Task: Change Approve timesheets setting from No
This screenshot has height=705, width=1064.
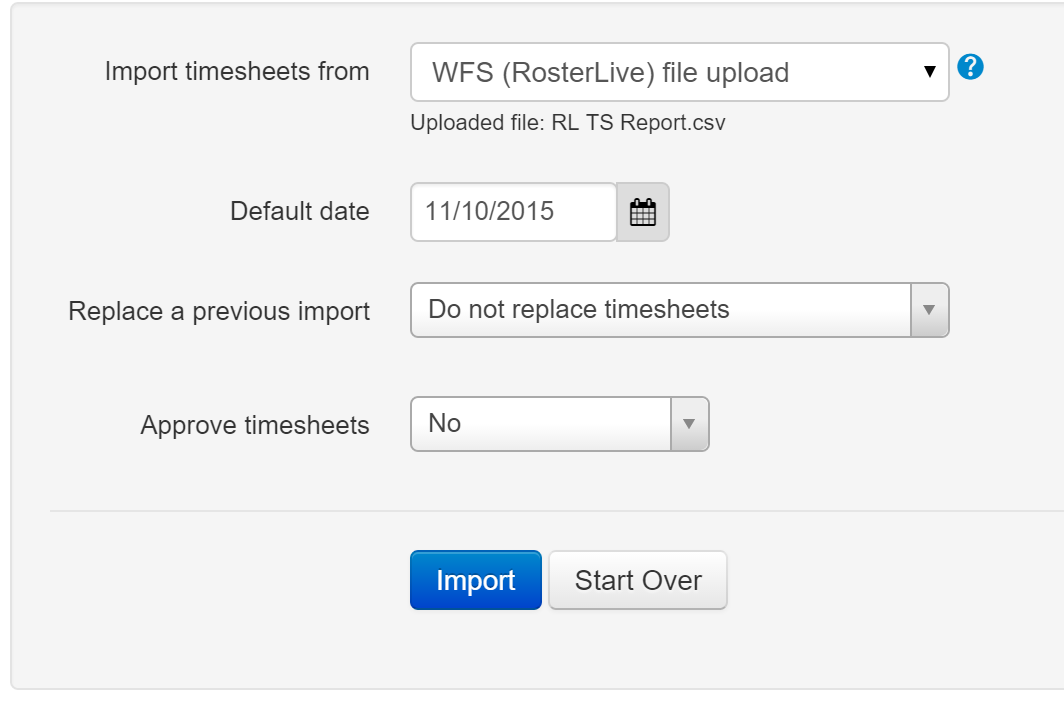Action: click(558, 424)
